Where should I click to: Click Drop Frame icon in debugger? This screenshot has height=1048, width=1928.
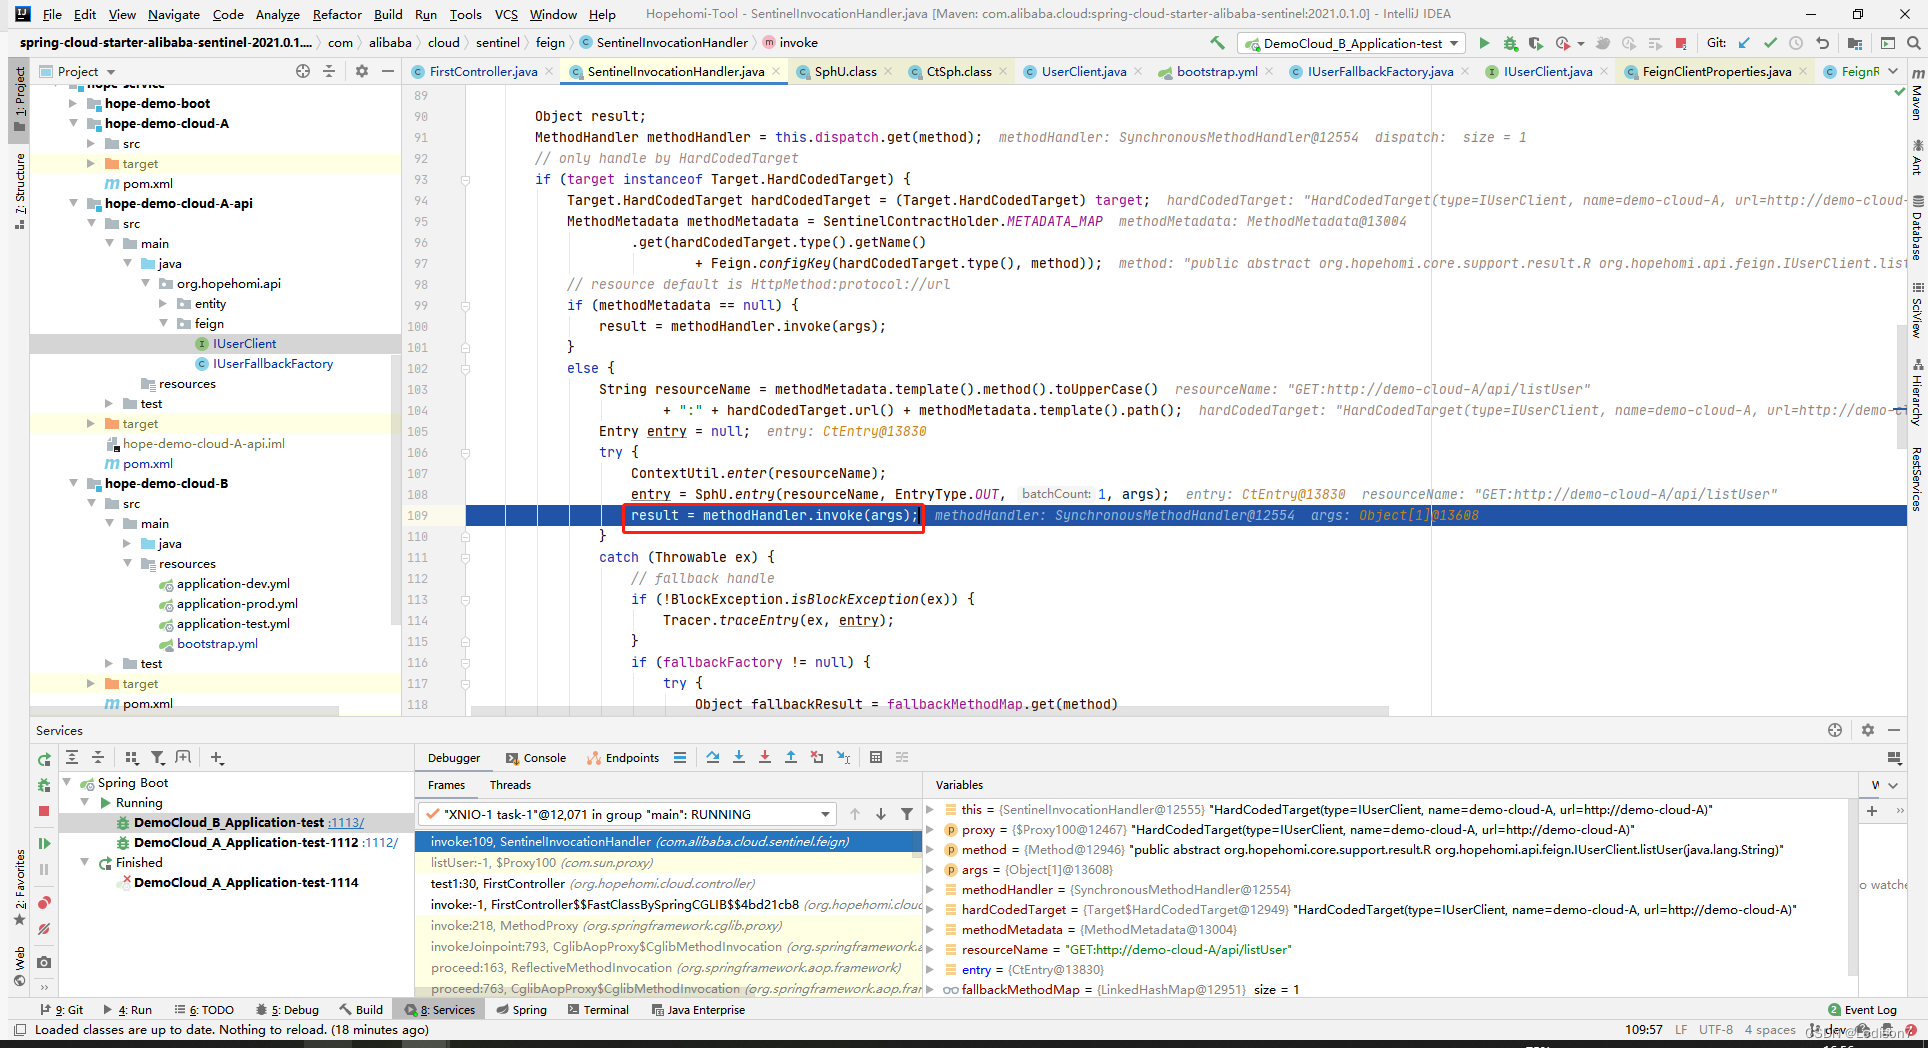(x=817, y=757)
